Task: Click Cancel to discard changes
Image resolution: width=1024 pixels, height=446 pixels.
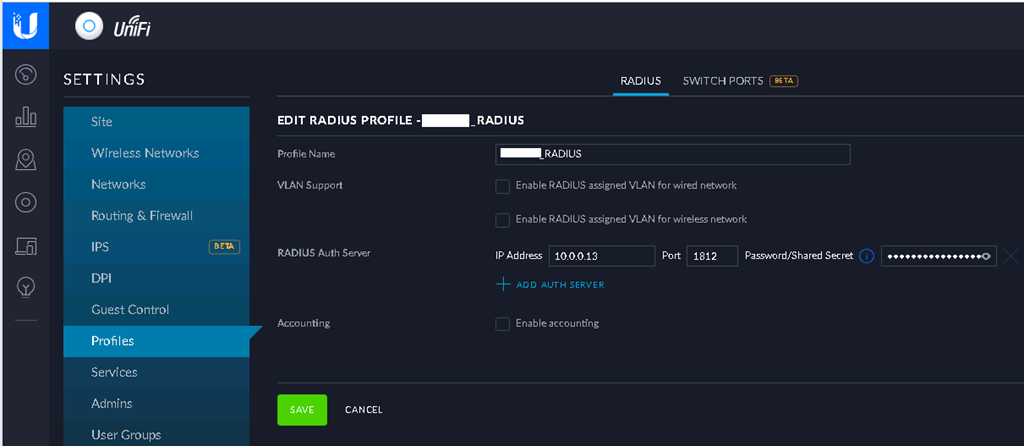Action: click(364, 410)
